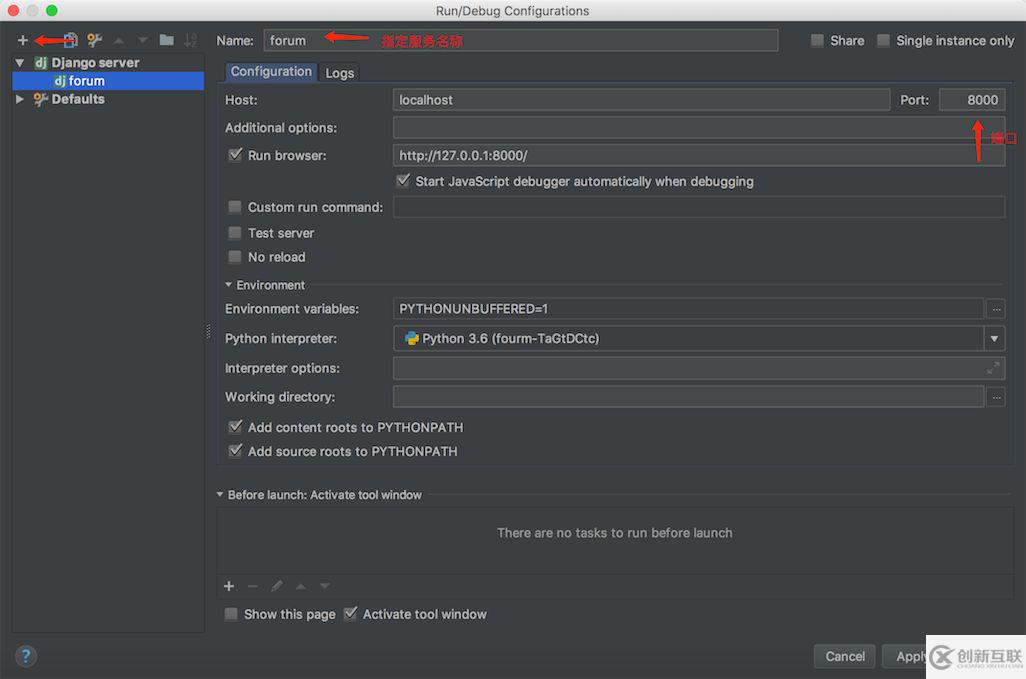Open the help question mark button
This screenshot has height=679, width=1026.
tap(26, 656)
